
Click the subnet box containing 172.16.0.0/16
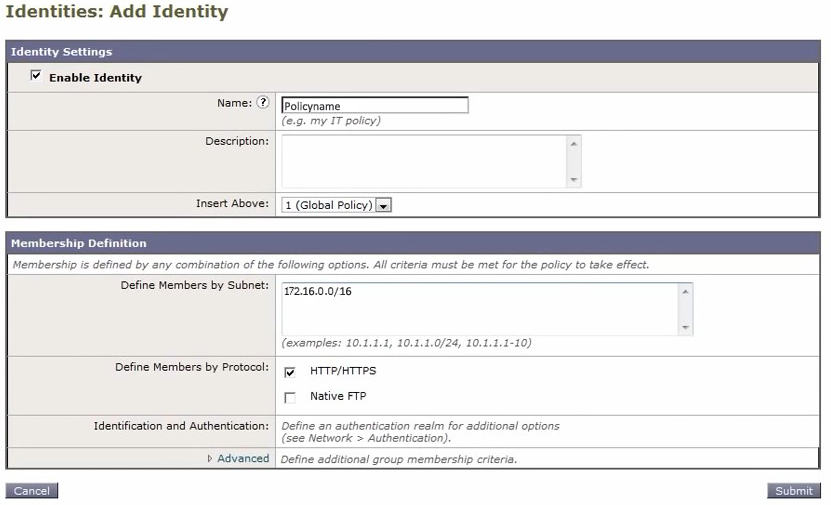(480, 308)
